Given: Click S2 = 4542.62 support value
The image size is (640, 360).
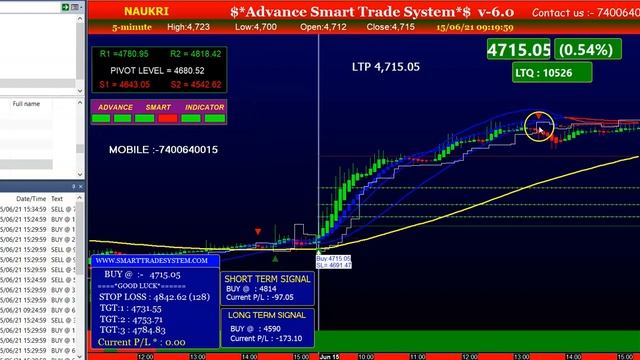Looking at the screenshot, I should click(x=196, y=85).
